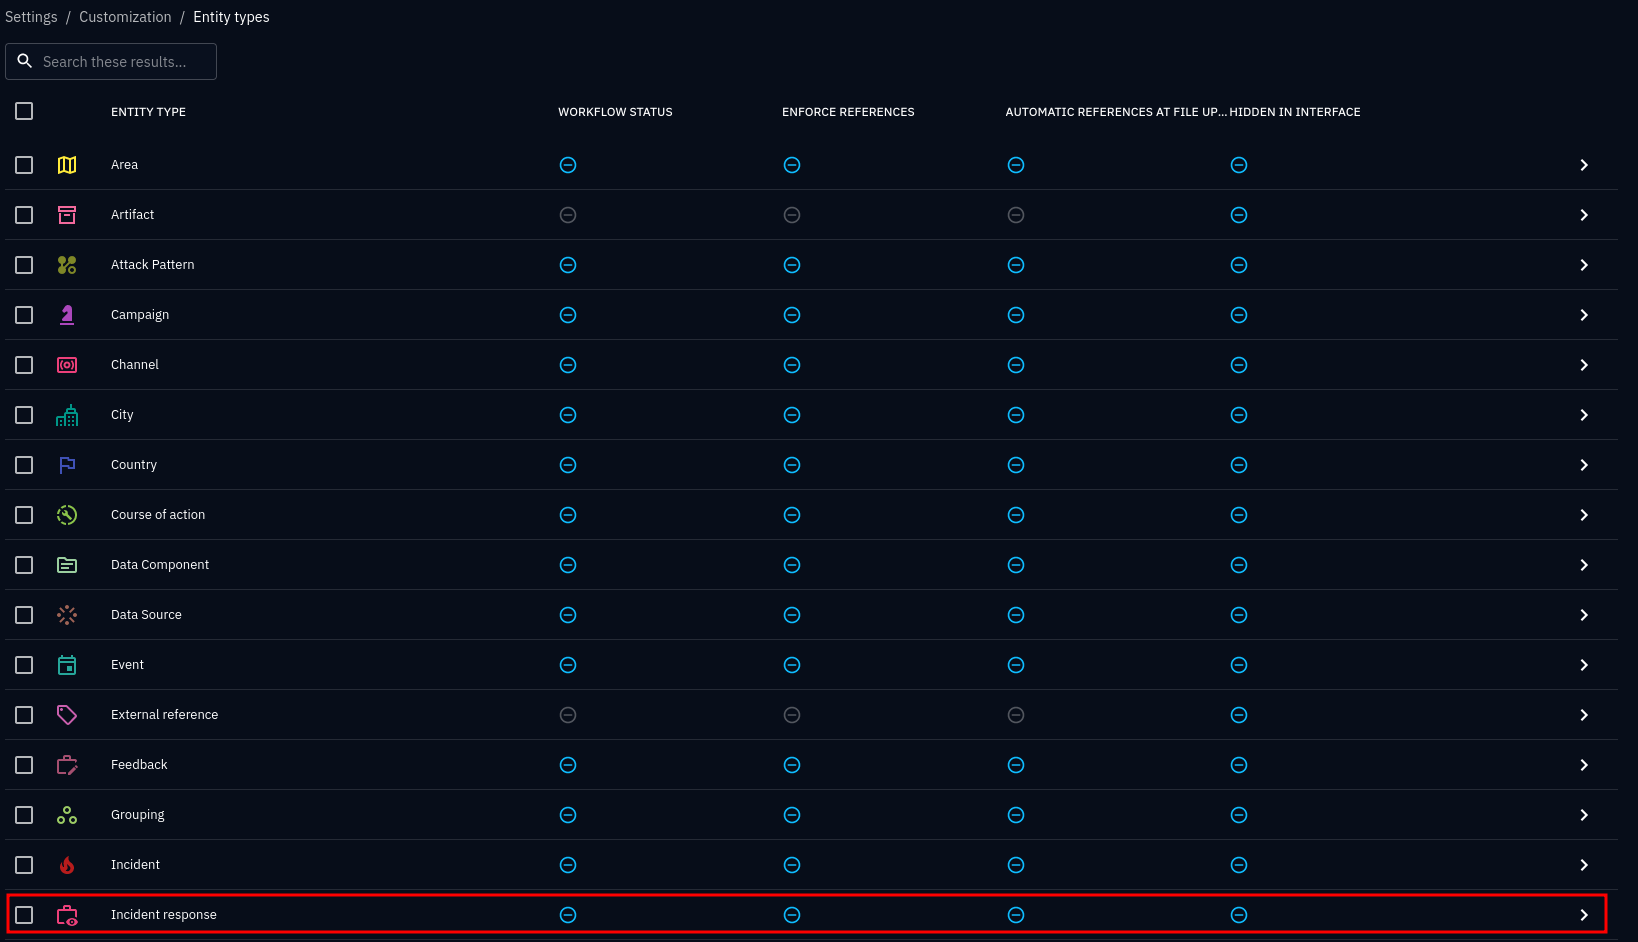Go to Customization breadcrumb
This screenshot has height=942, width=1638.
point(125,17)
